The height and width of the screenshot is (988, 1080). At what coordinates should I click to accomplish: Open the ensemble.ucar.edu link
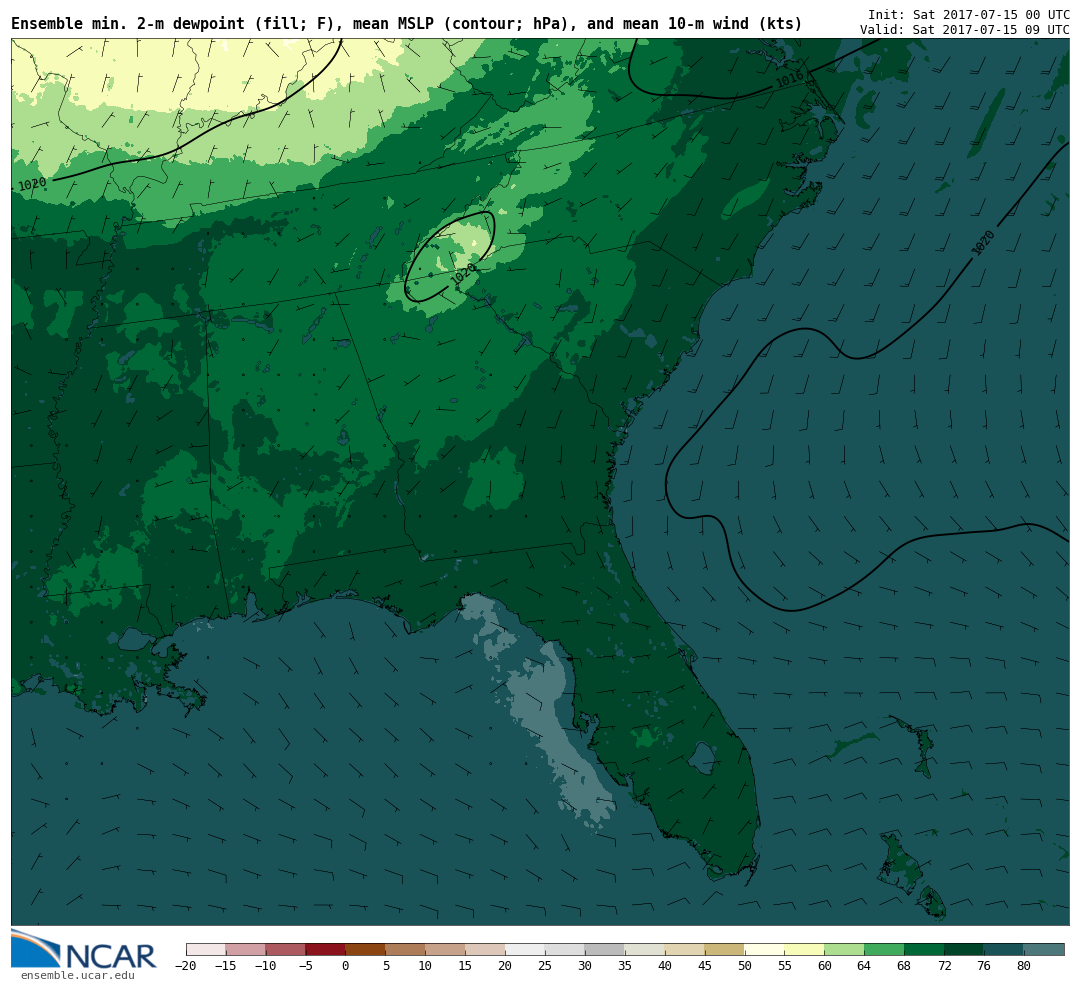click(x=78, y=976)
